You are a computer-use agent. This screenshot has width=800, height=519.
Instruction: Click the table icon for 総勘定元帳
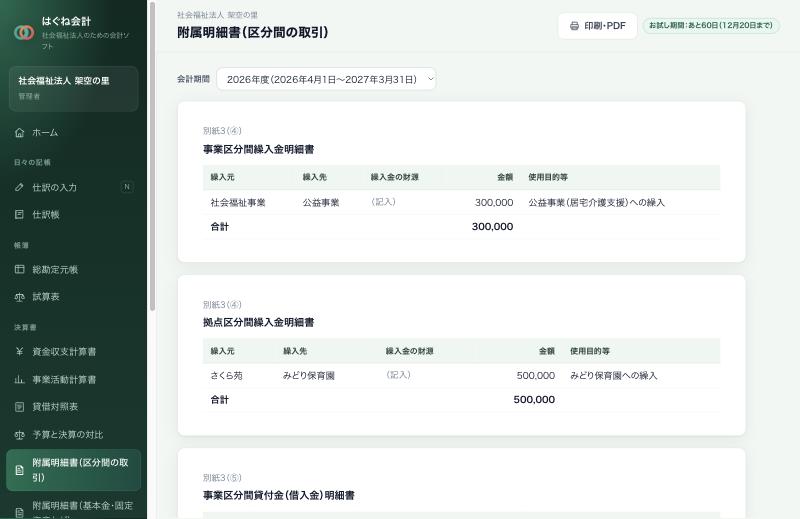pyautogui.click(x=19, y=269)
